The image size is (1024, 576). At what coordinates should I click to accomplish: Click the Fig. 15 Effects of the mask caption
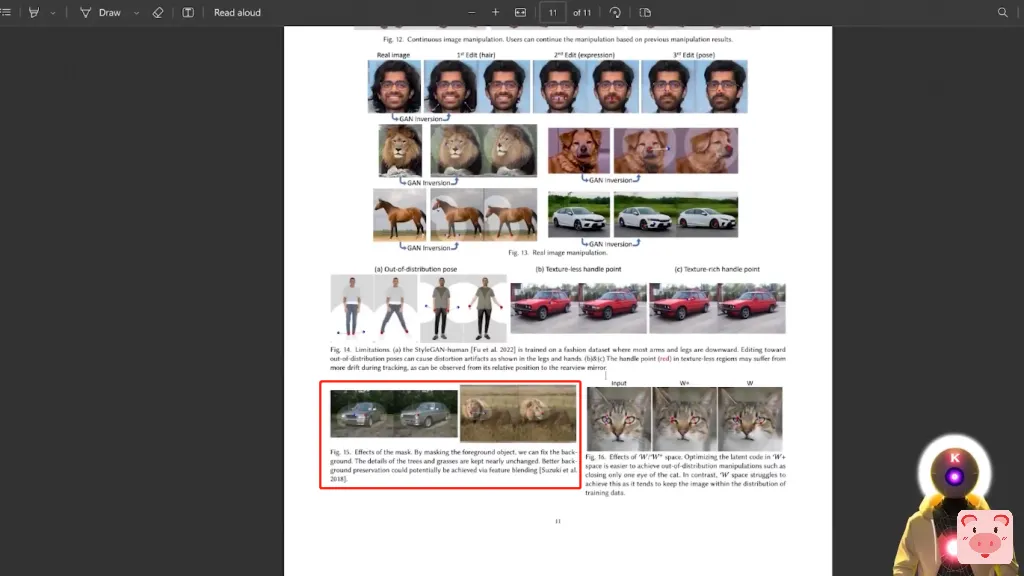[x=453, y=465]
